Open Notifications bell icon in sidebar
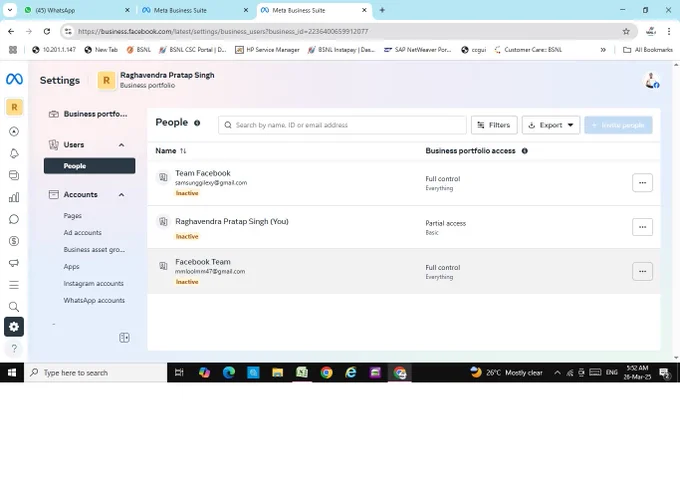This screenshot has width=680, height=495. tap(14, 153)
